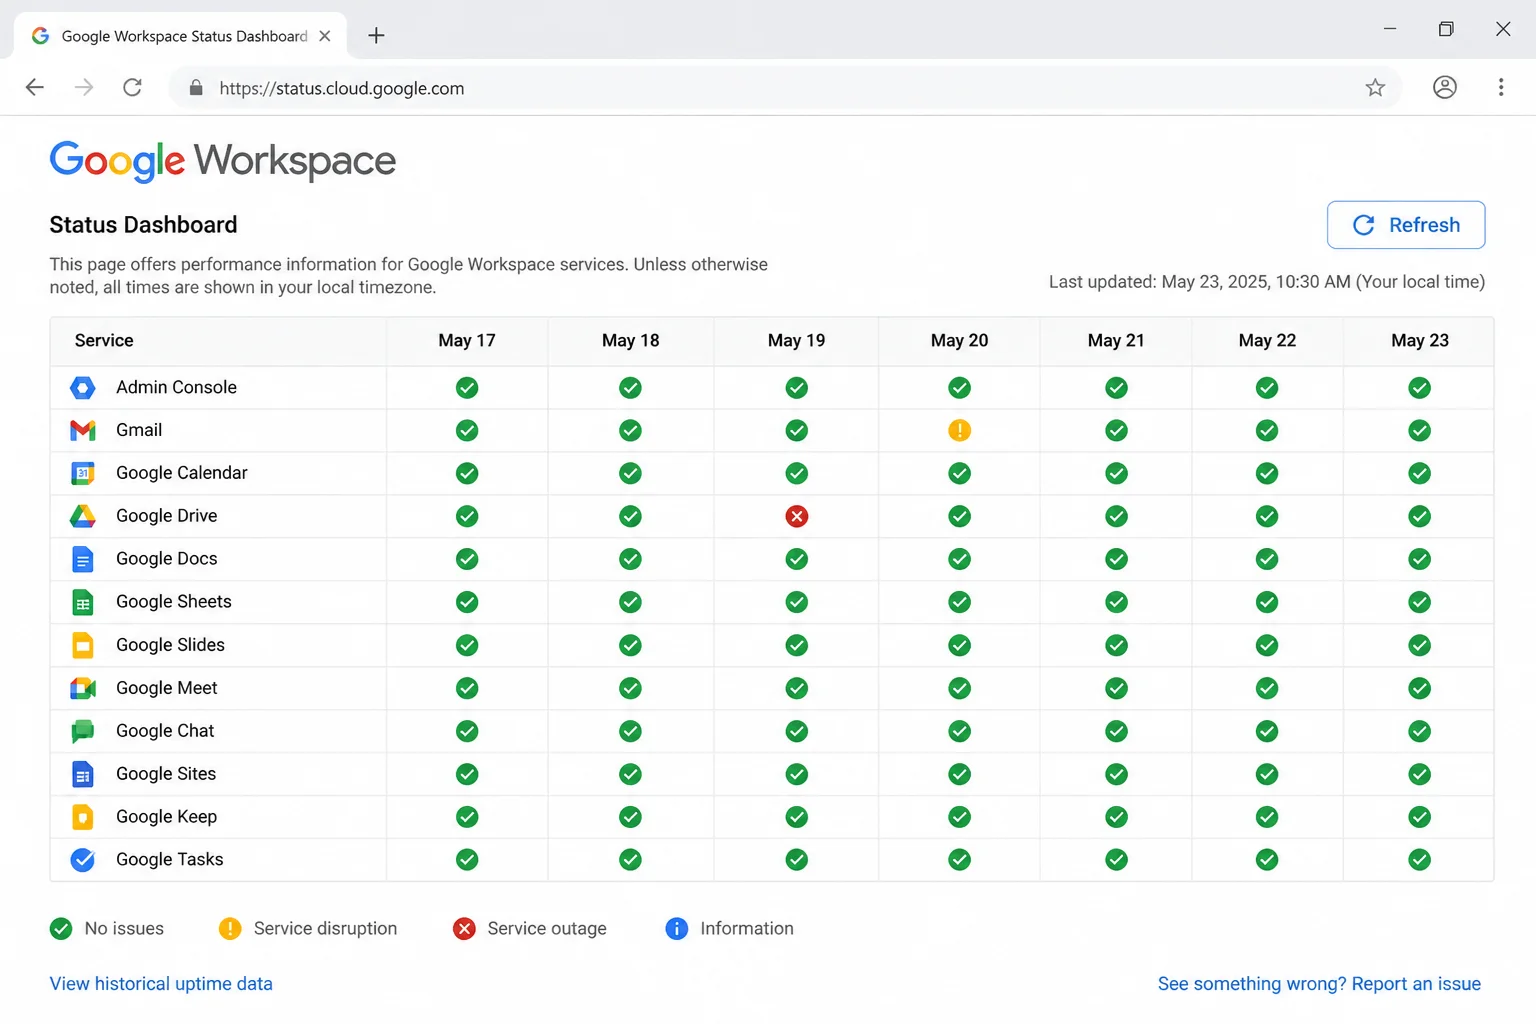Click the Google Chat icon
Viewport: 1536px width, 1024px height.
(x=83, y=731)
